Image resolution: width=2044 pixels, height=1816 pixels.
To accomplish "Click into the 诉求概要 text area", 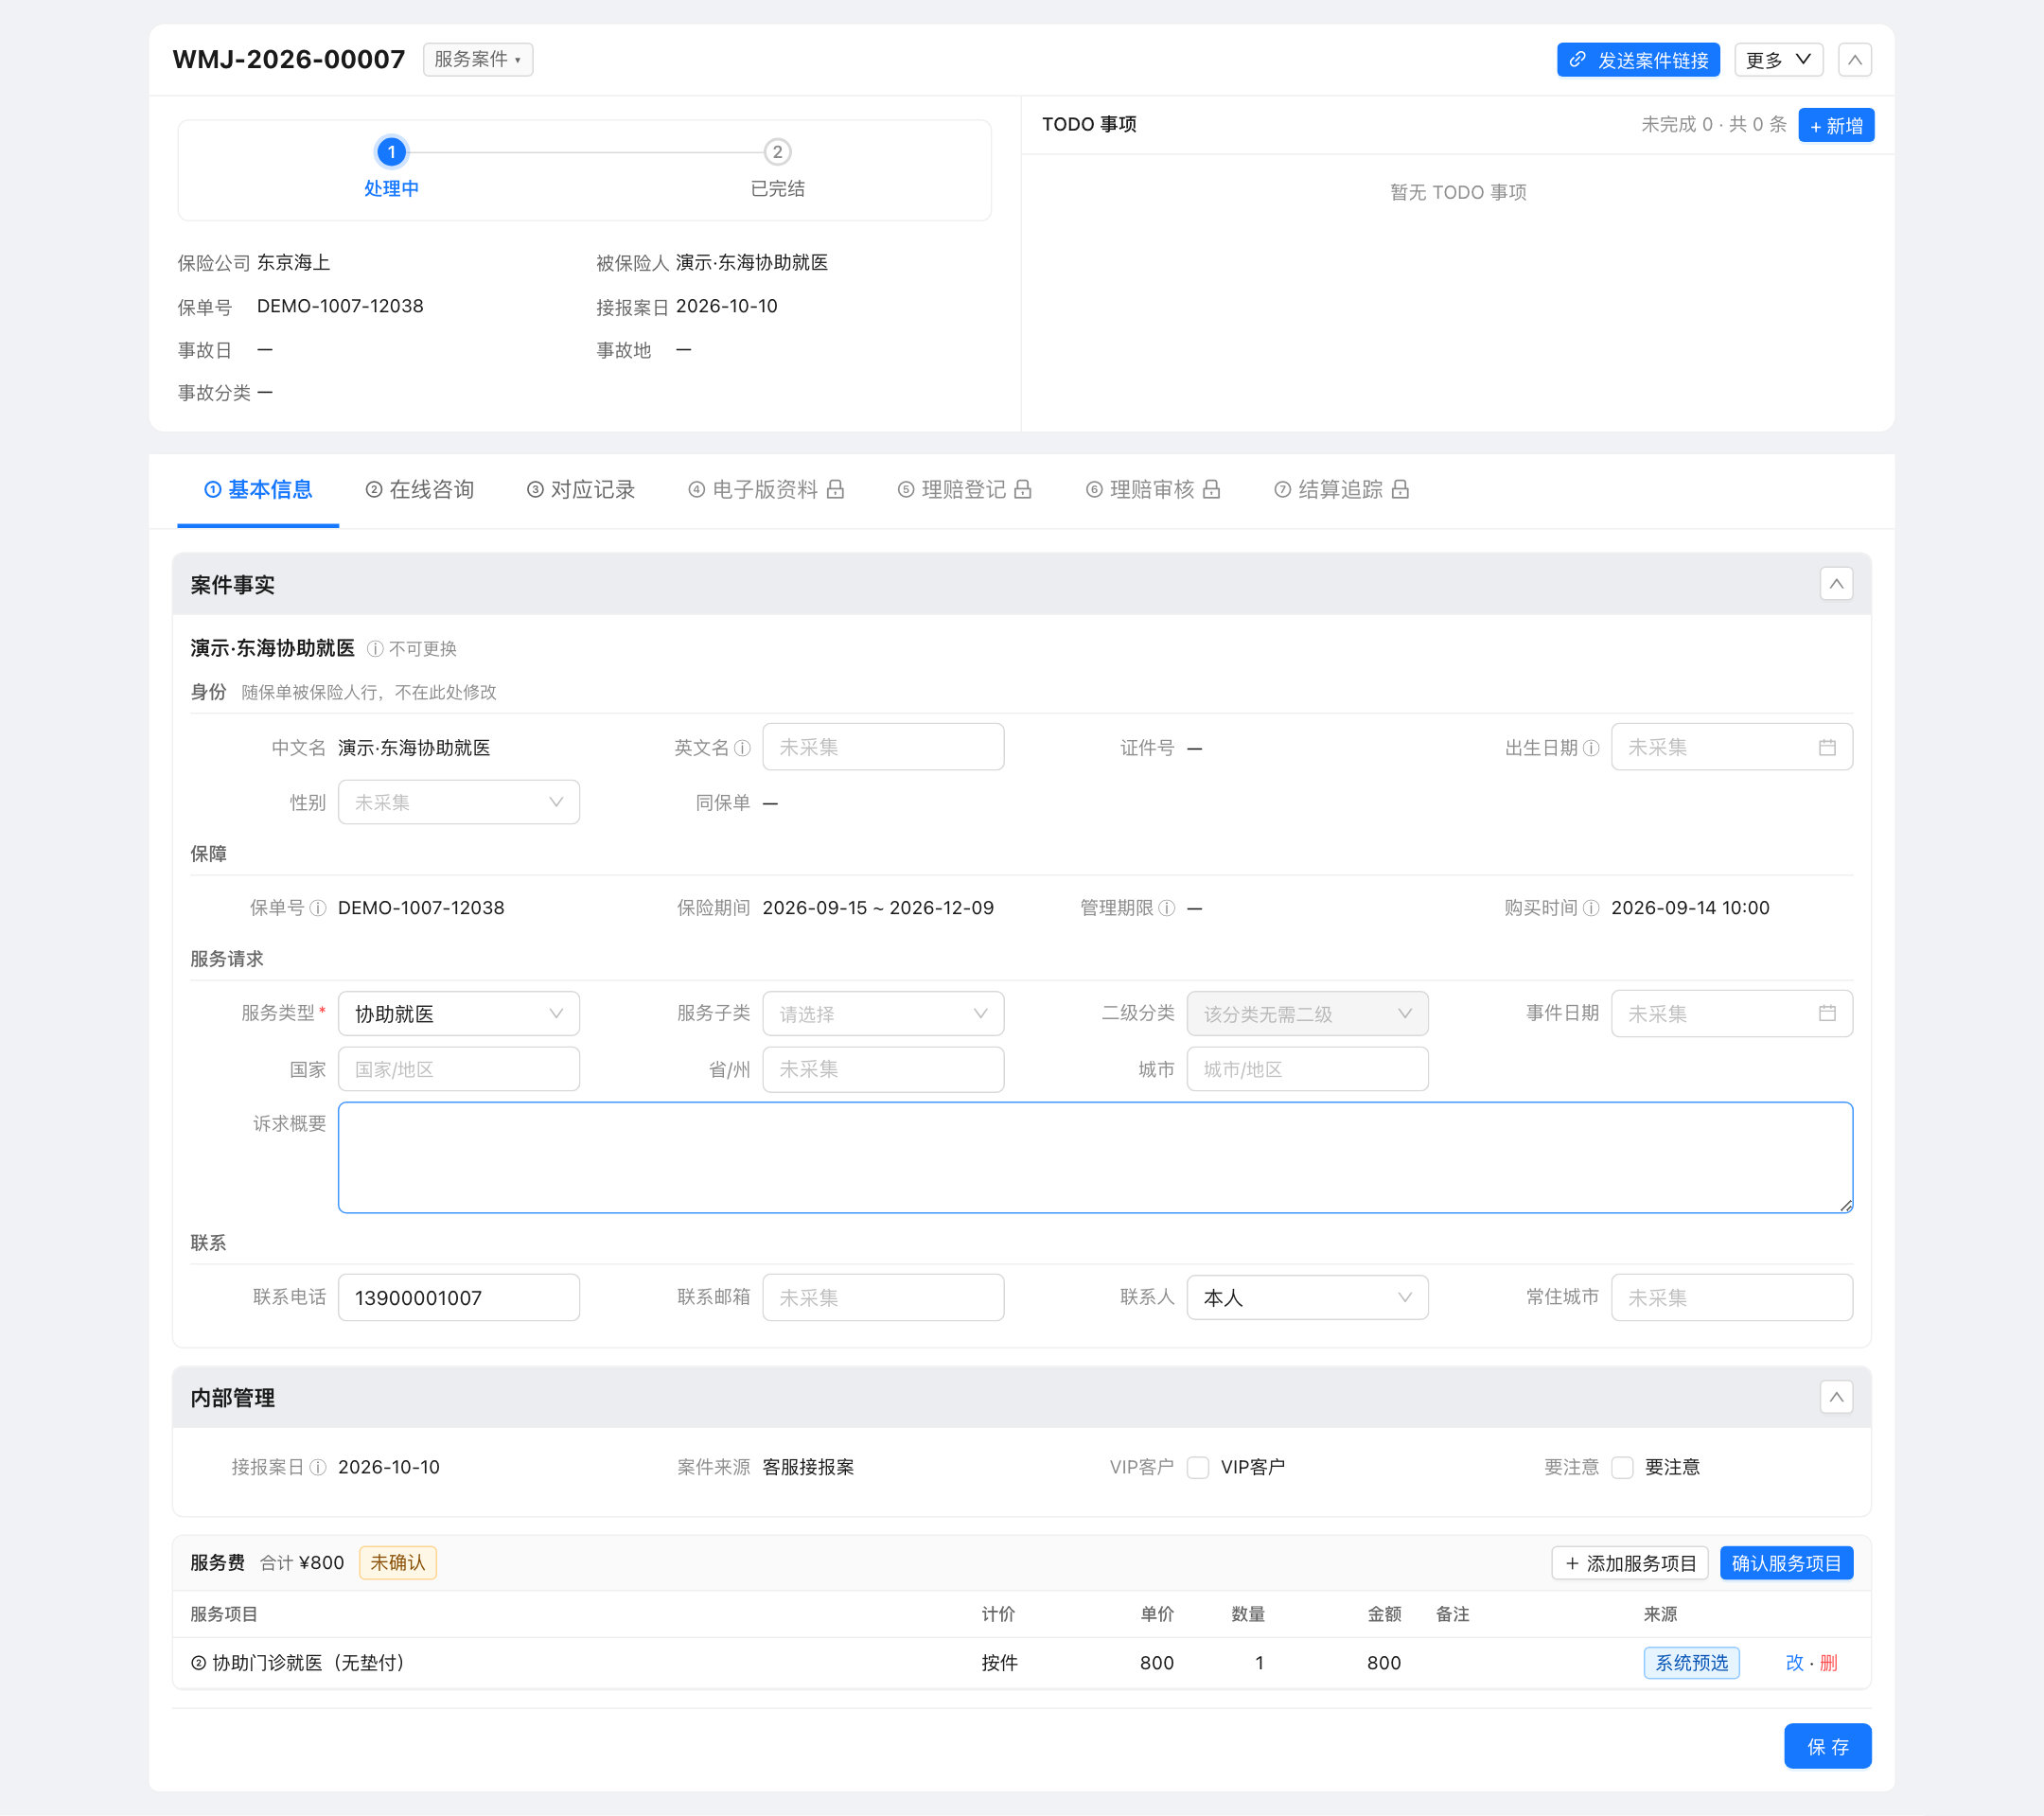I will pyautogui.click(x=1095, y=1158).
